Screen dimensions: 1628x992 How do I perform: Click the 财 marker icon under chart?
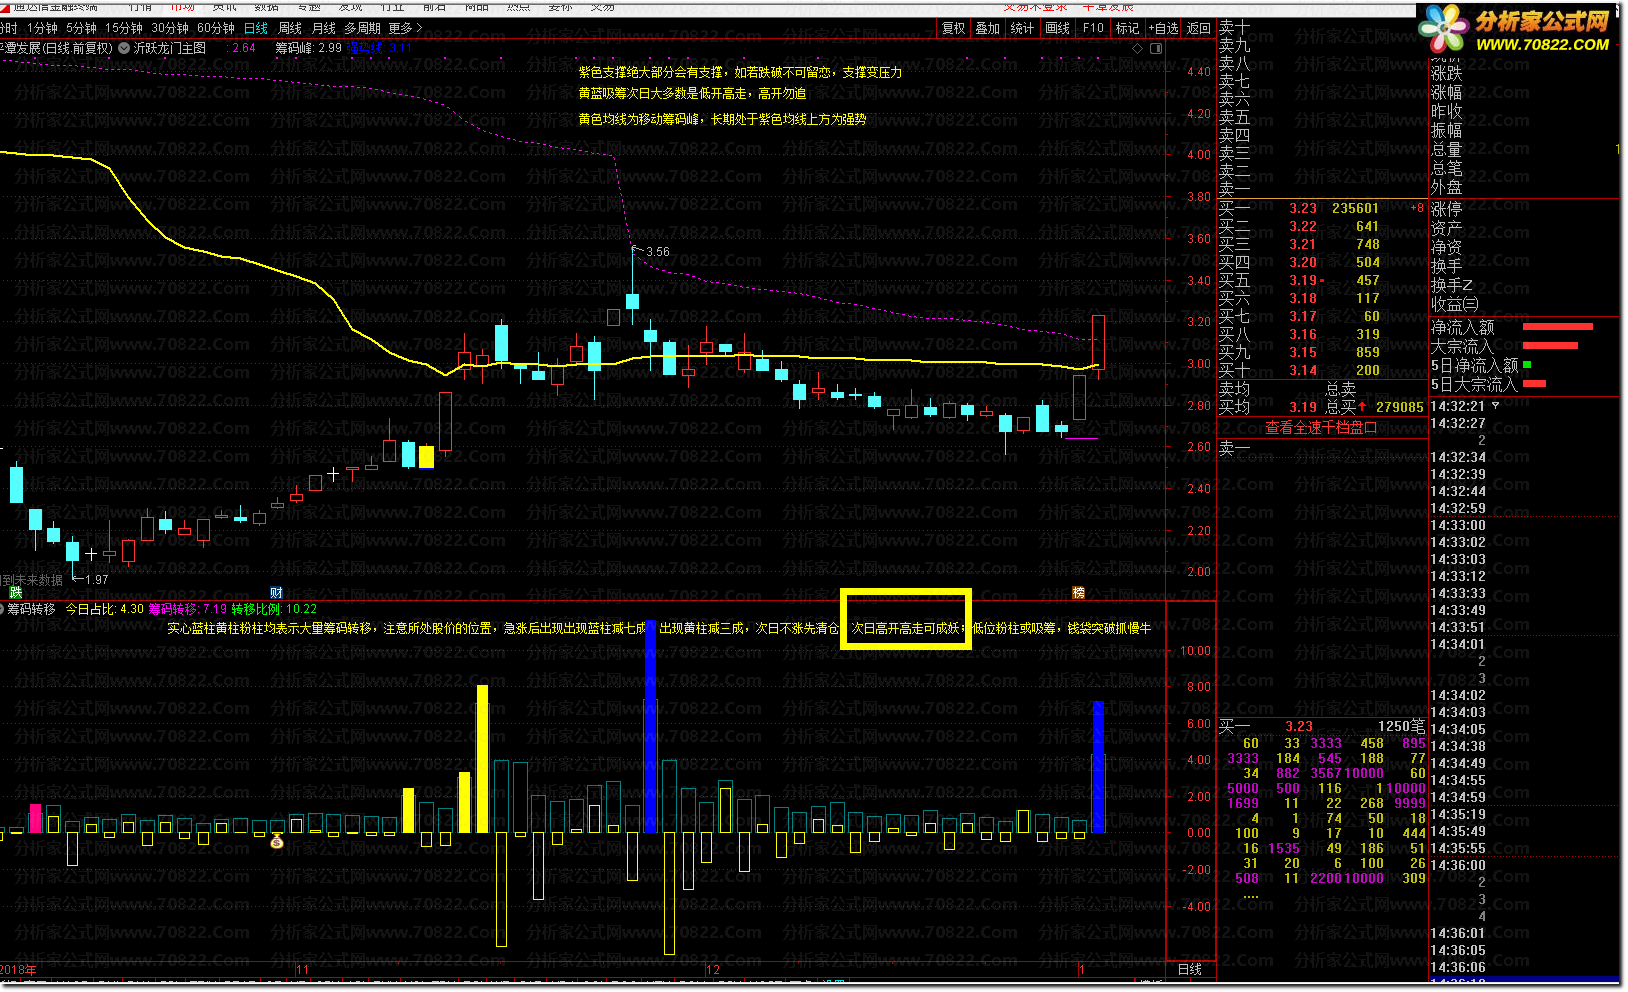point(276,593)
